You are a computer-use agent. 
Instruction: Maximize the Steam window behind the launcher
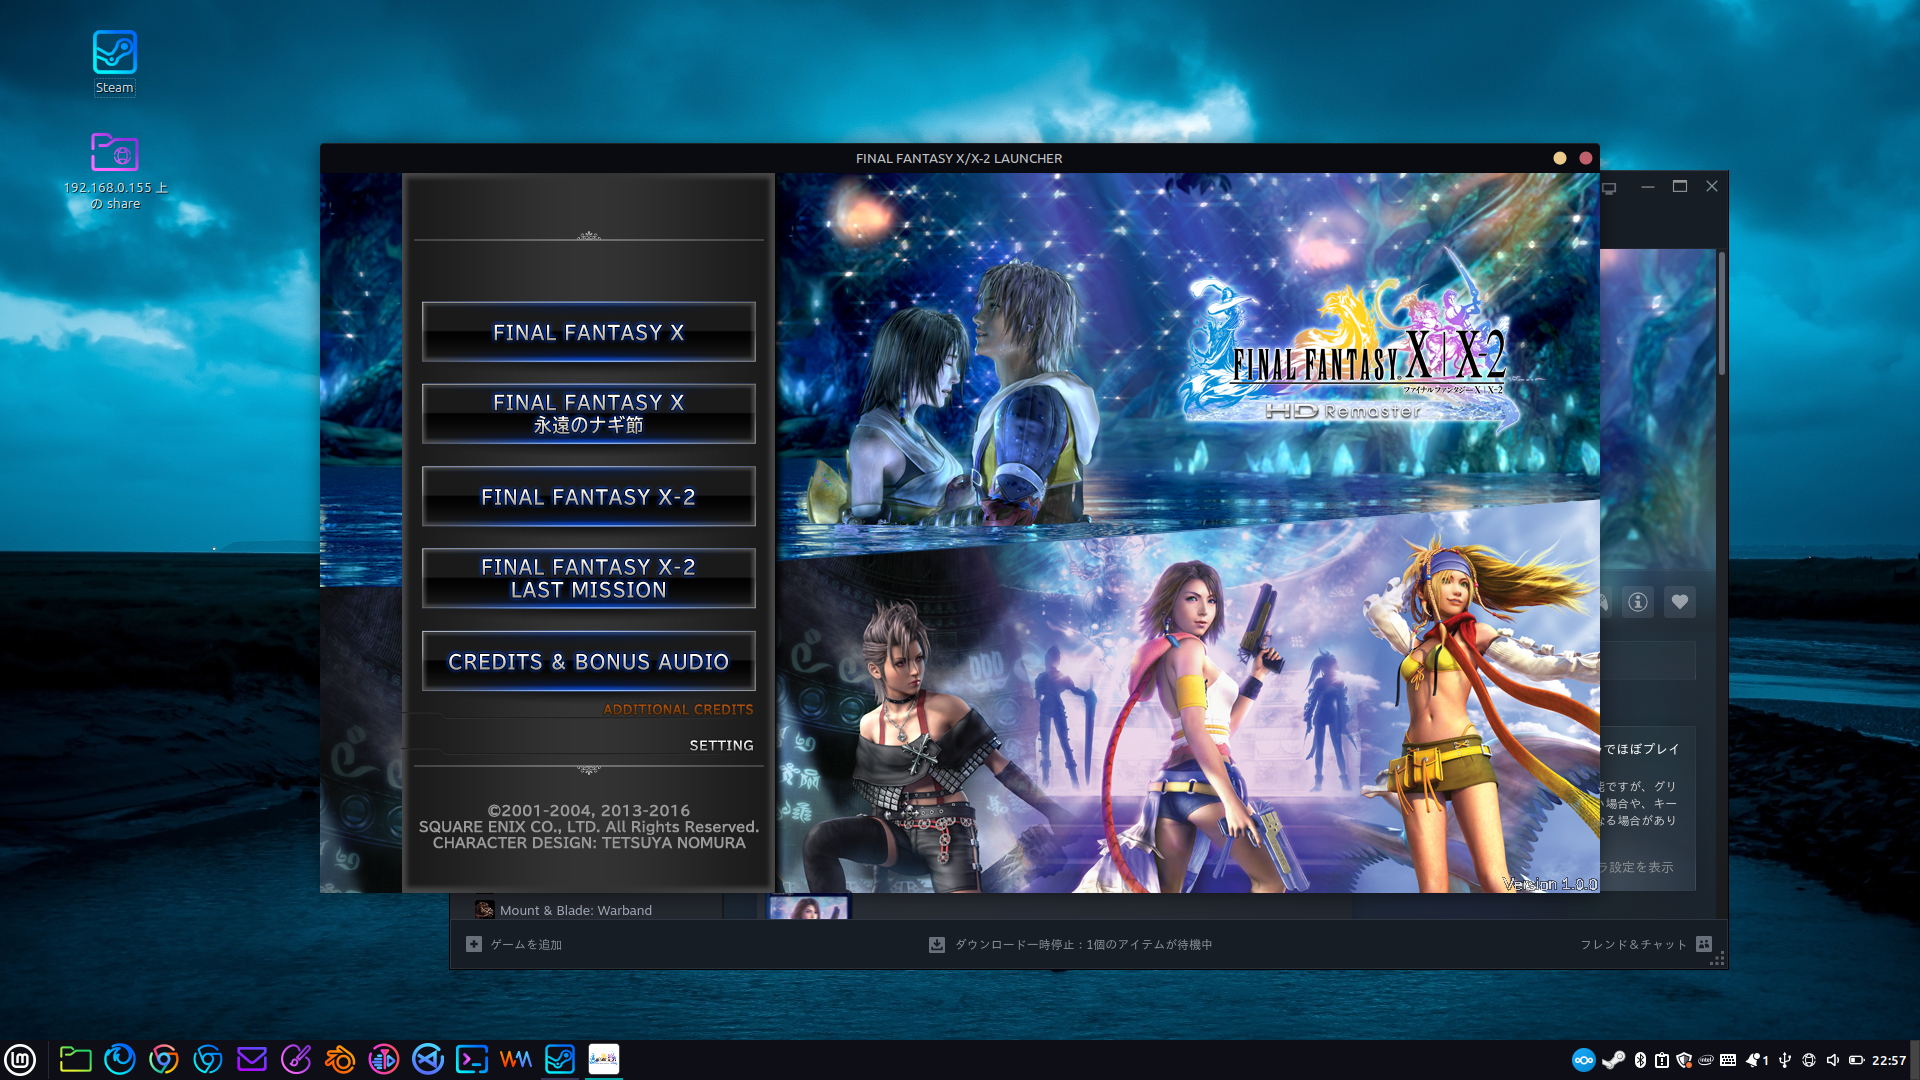(1680, 186)
